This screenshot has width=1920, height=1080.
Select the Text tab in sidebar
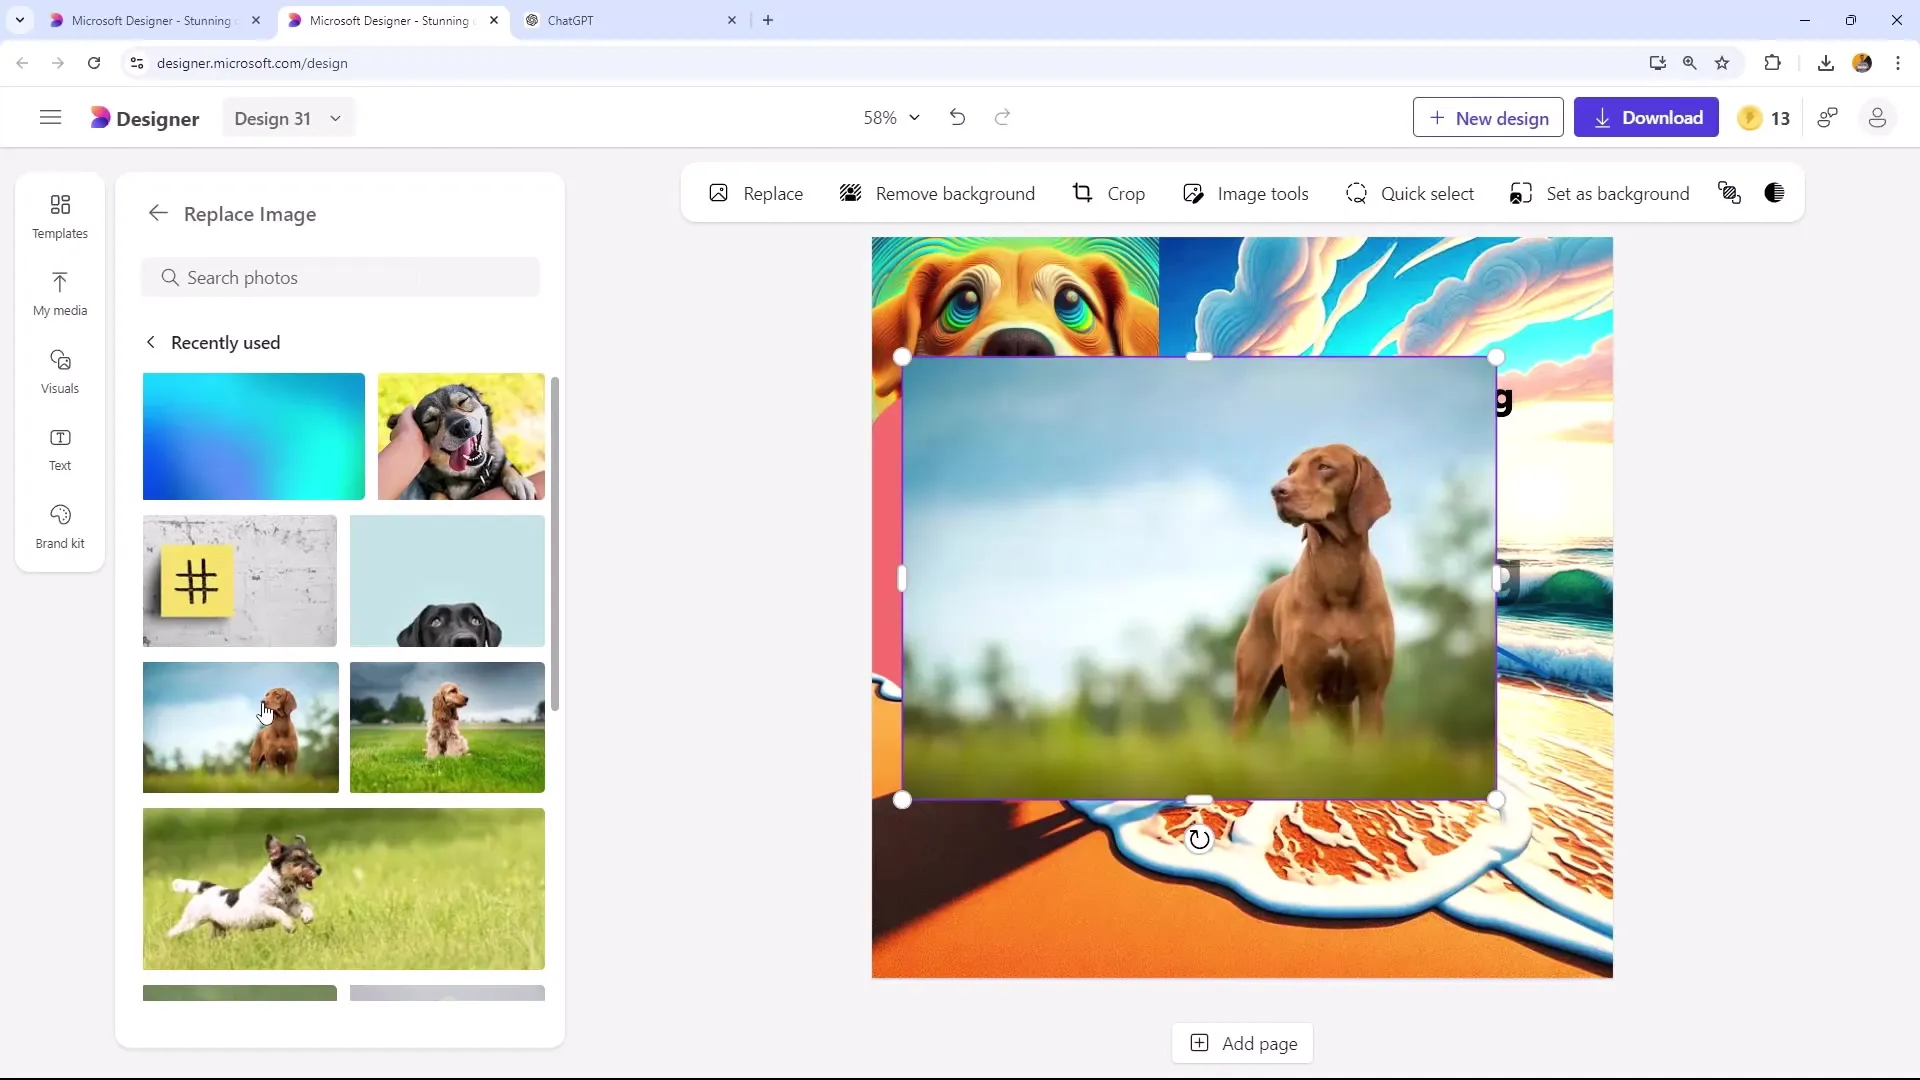point(59,447)
